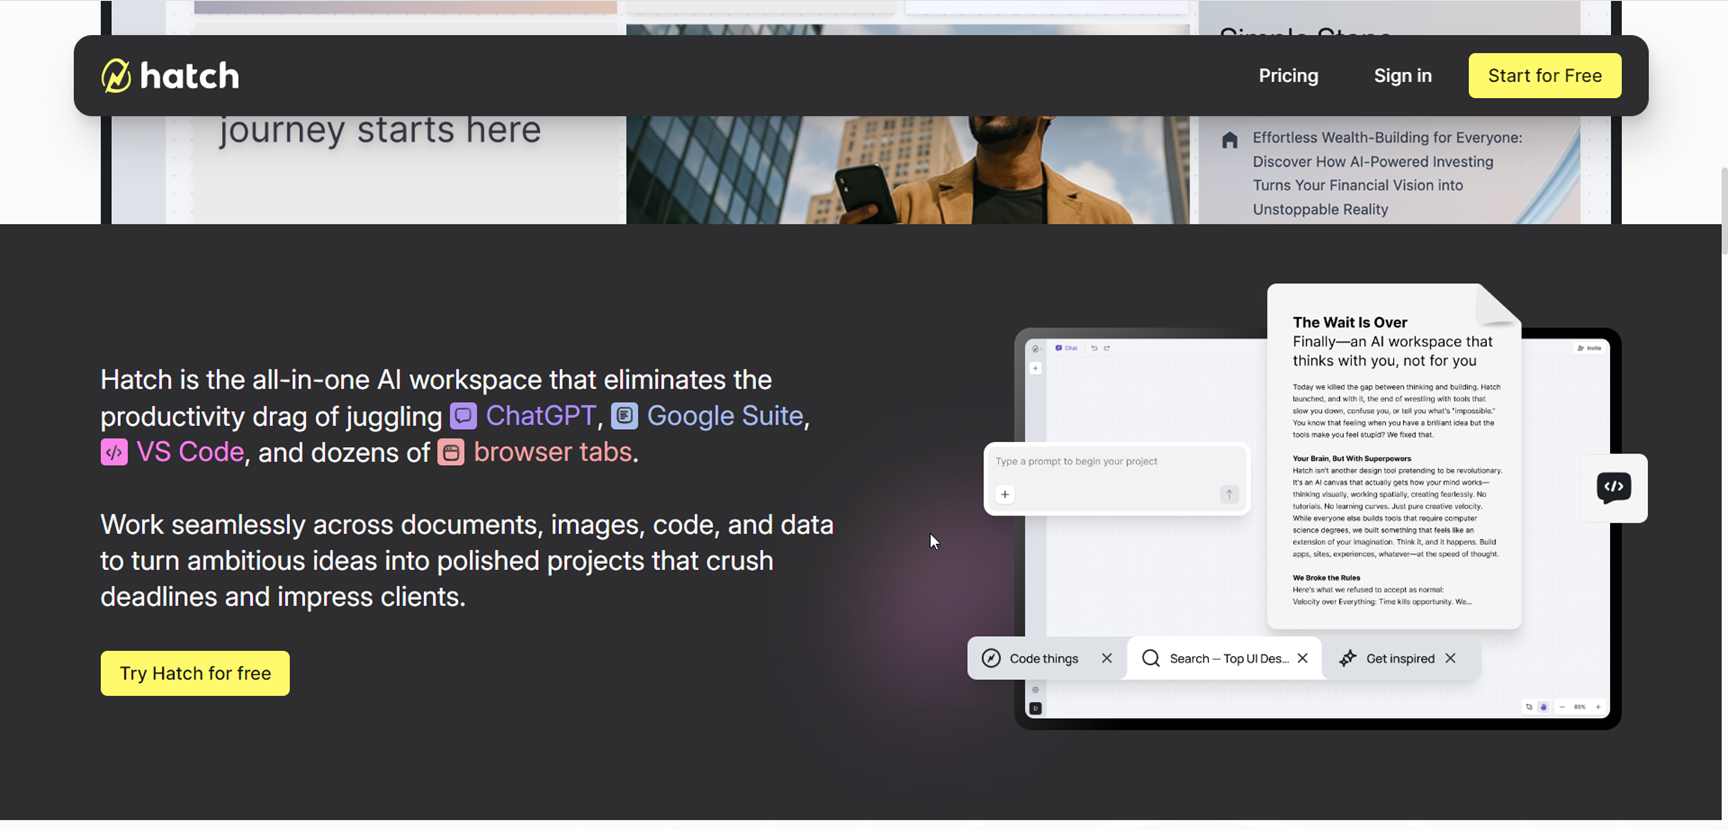Click the D avatar in mockup sidebar
The width and height of the screenshot is (1728, 830).
[x=1035, y=708]
